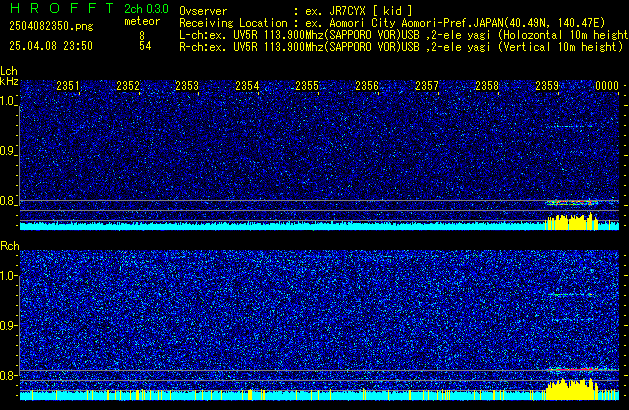Click the Ovserver line with JR7CYX
Image resolution: width=629 pixels, height=410 pixels.
pyautogui.click(x=296, y=11)
